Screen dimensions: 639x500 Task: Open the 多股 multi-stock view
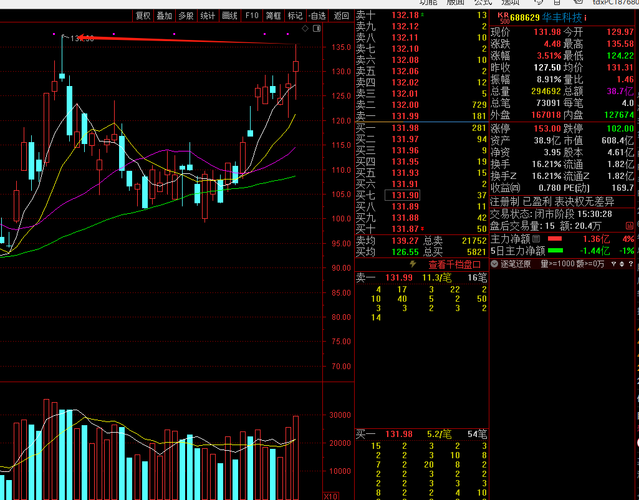tap(186, 16)
